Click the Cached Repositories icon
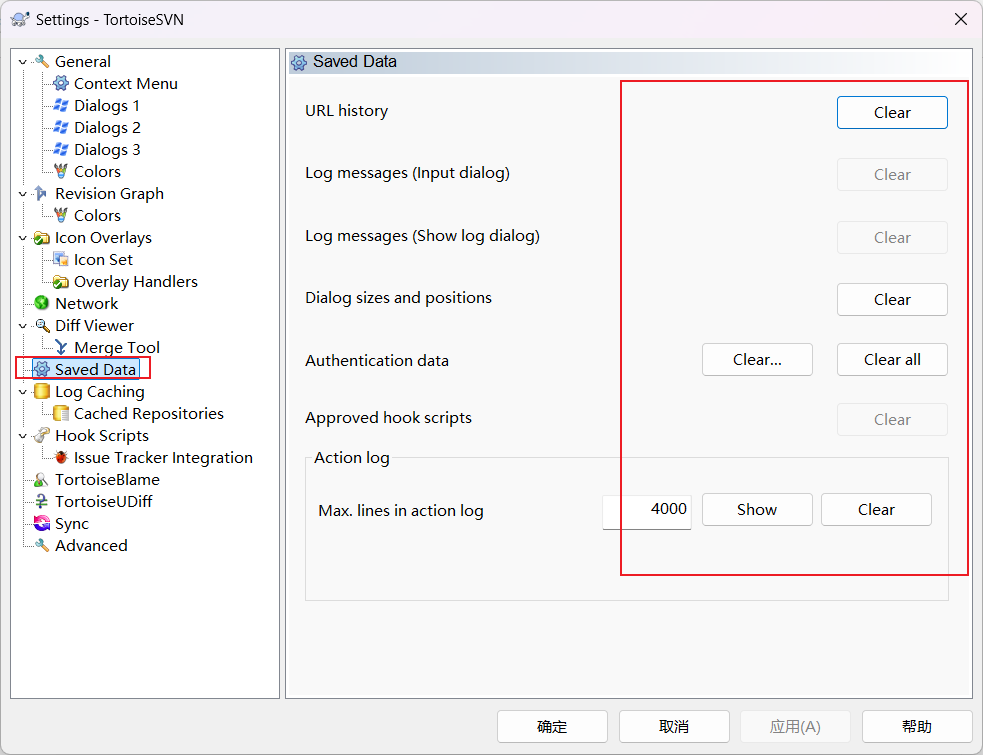The width and height of the screenshot is (983, 755). coord(61,413)
